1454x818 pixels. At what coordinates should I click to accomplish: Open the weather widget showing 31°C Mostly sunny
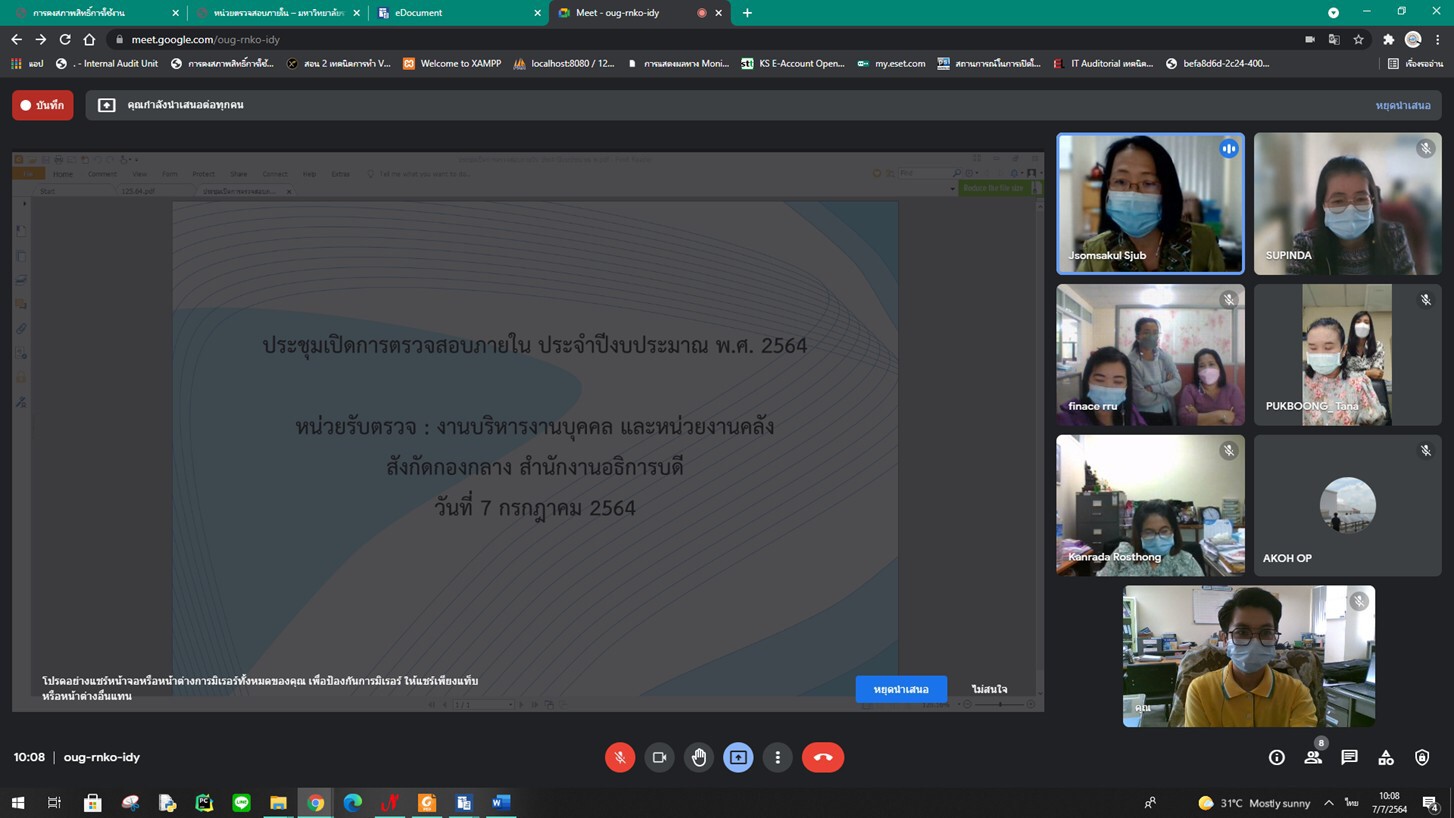(1254, 803)
